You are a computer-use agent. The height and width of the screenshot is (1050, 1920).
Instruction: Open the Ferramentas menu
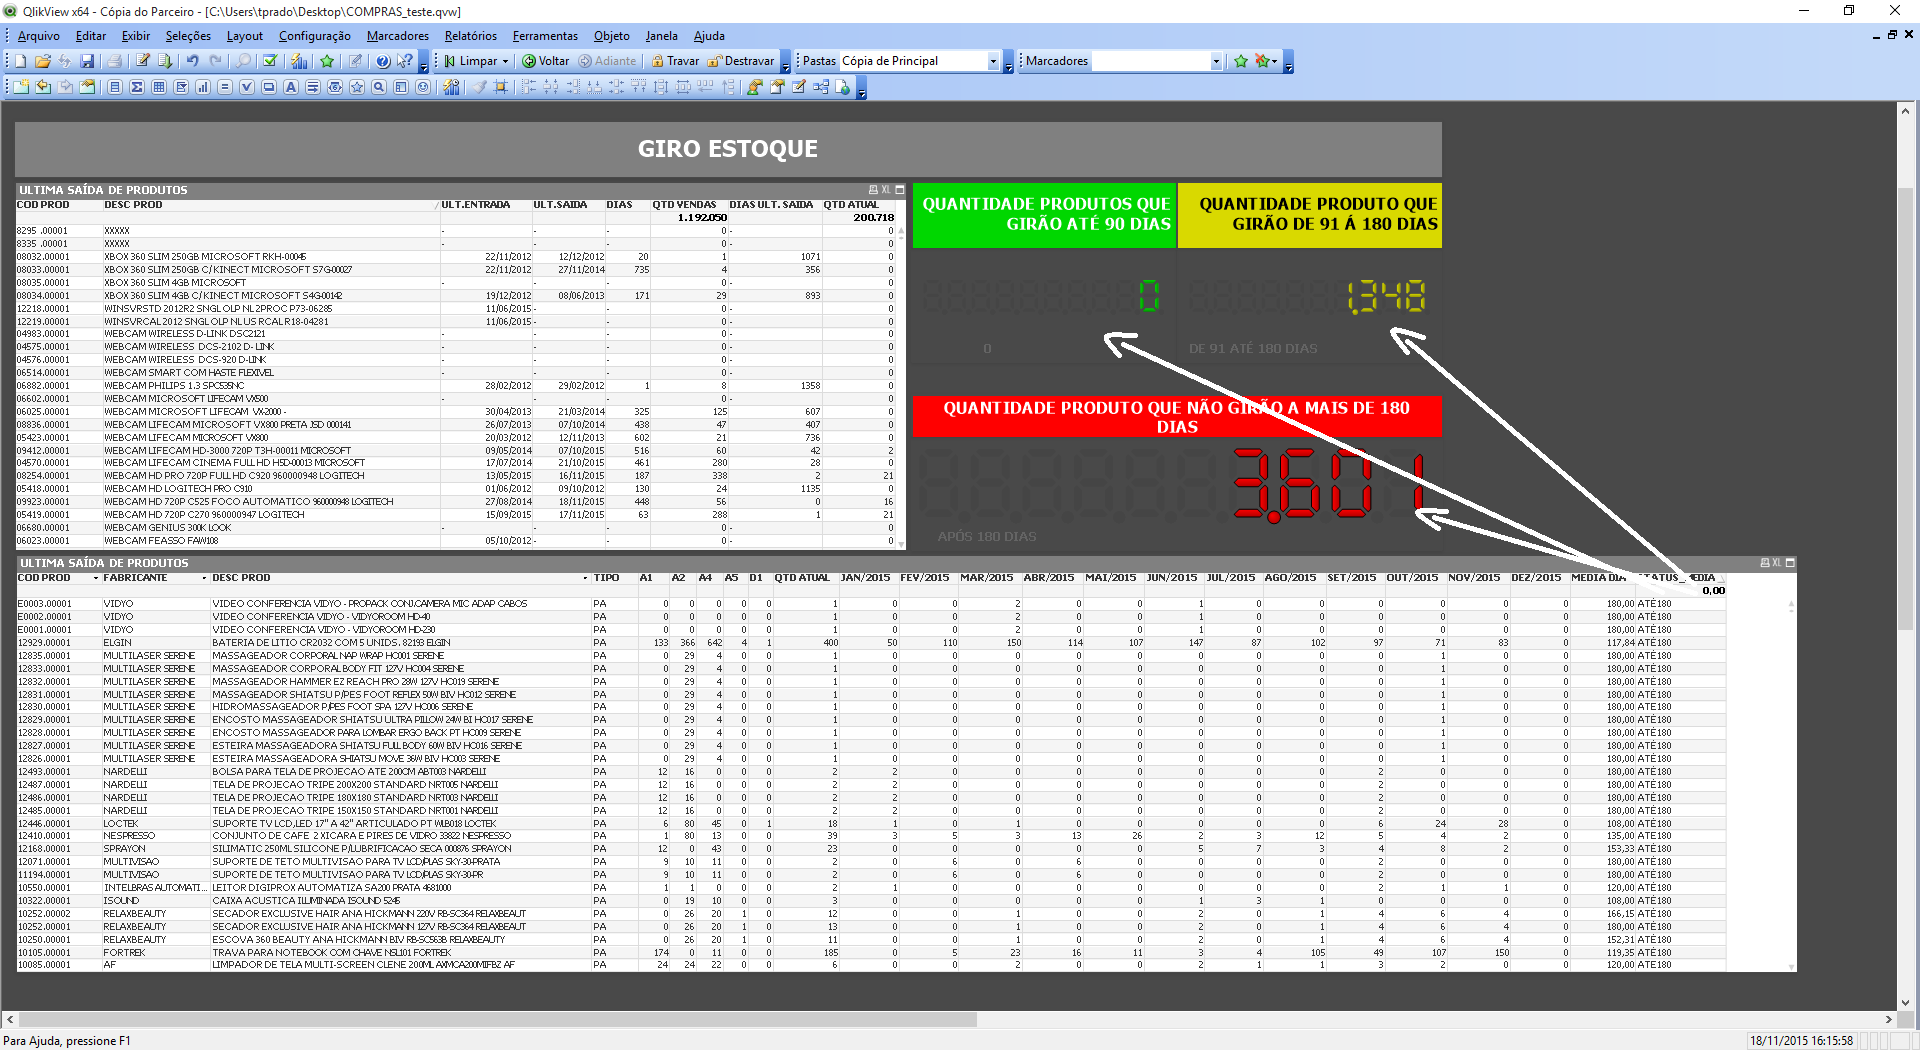click(x=545, y=36)
